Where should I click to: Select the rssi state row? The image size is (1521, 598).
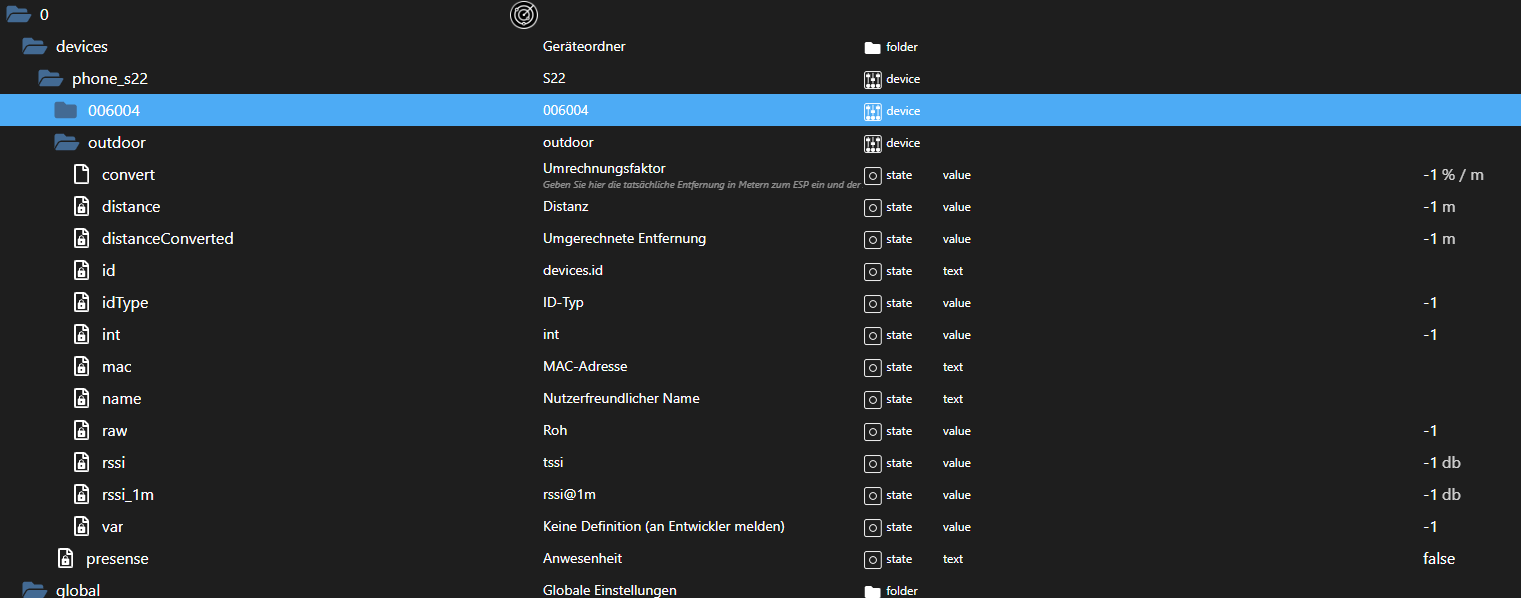[x=113, y=462]
